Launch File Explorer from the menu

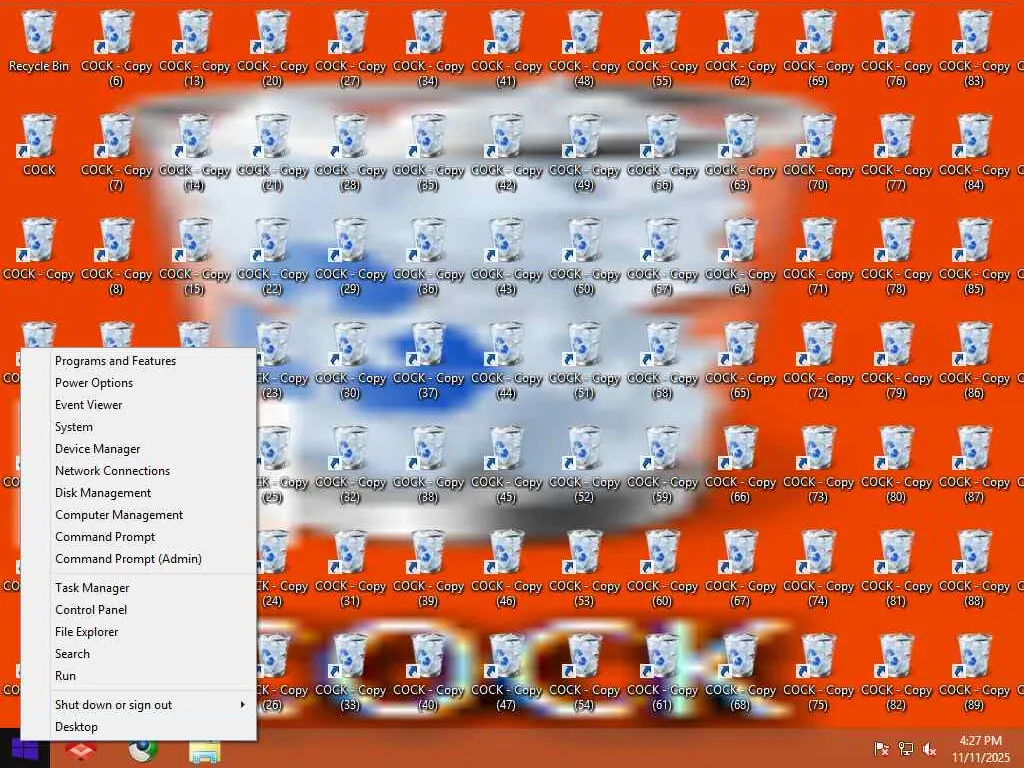[x=139, y=632]
